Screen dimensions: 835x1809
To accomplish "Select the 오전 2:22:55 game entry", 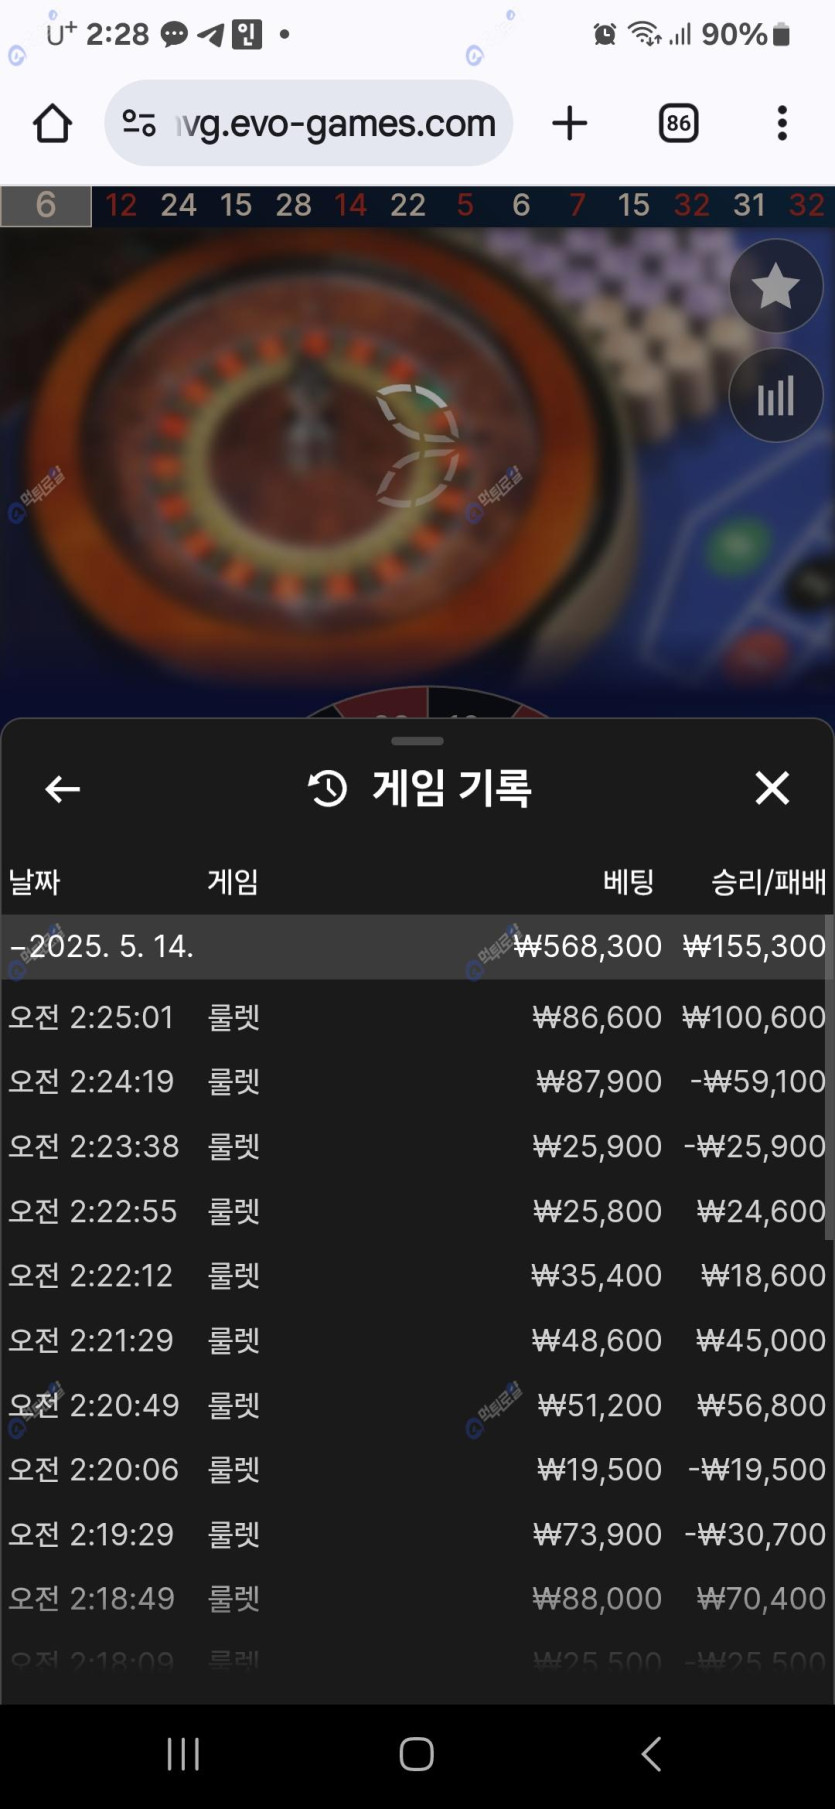I will tap(417, 1211).
